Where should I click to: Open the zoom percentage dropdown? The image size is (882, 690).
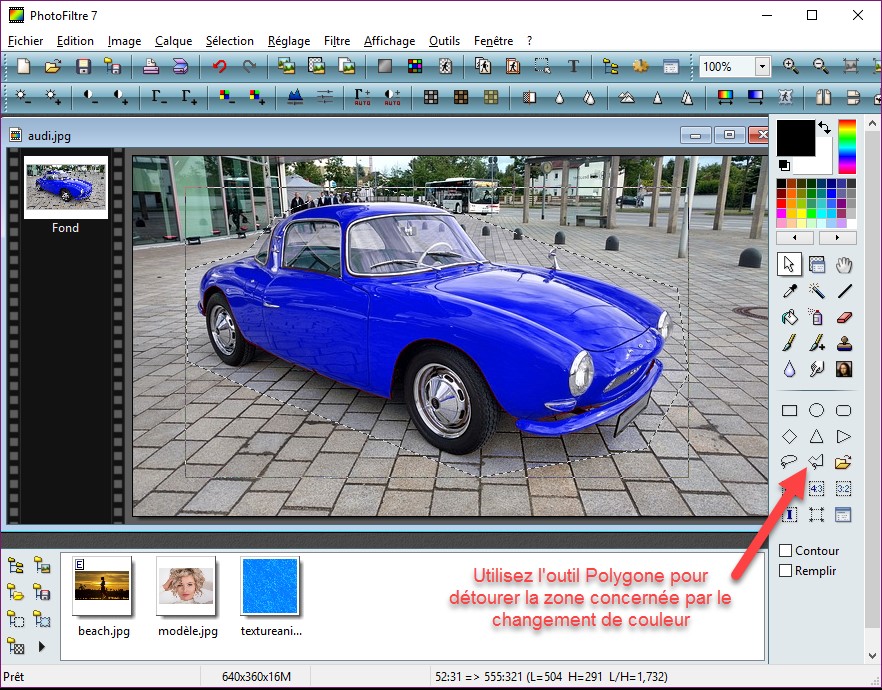click(x=762, y=67)
